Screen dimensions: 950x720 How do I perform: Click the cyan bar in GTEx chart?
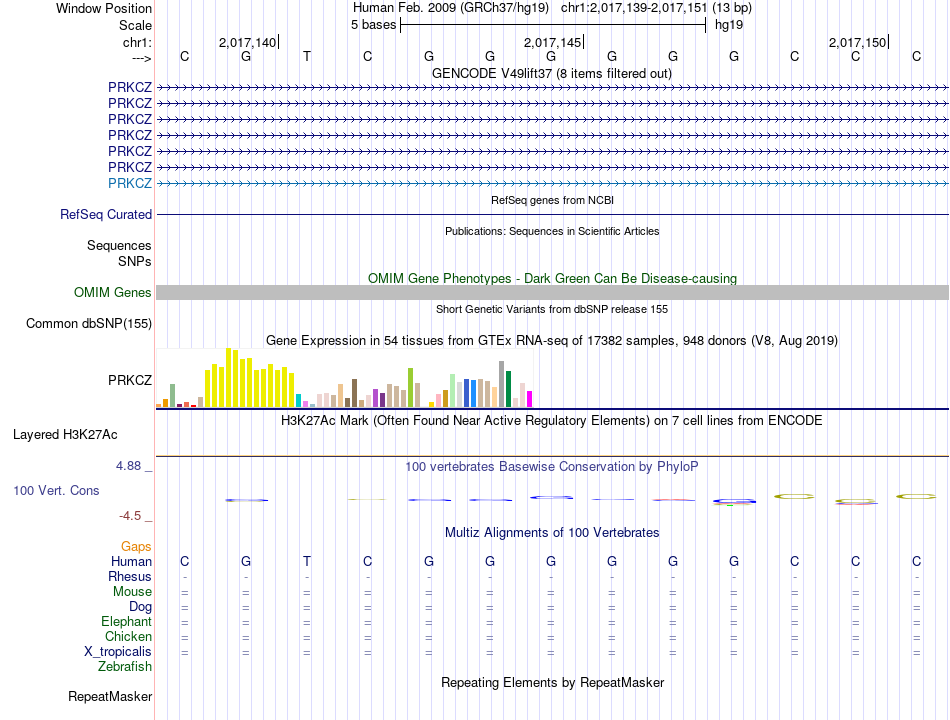coord(298,401)
